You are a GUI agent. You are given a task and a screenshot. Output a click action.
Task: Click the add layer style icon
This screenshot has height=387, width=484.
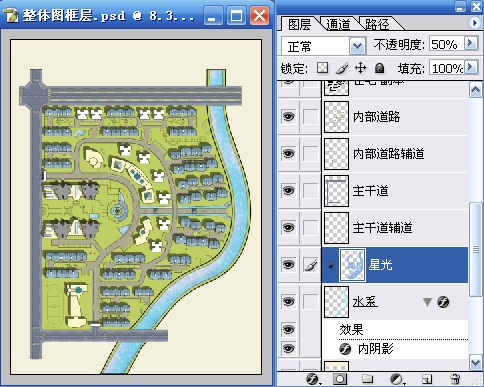[x=313, y=379]
